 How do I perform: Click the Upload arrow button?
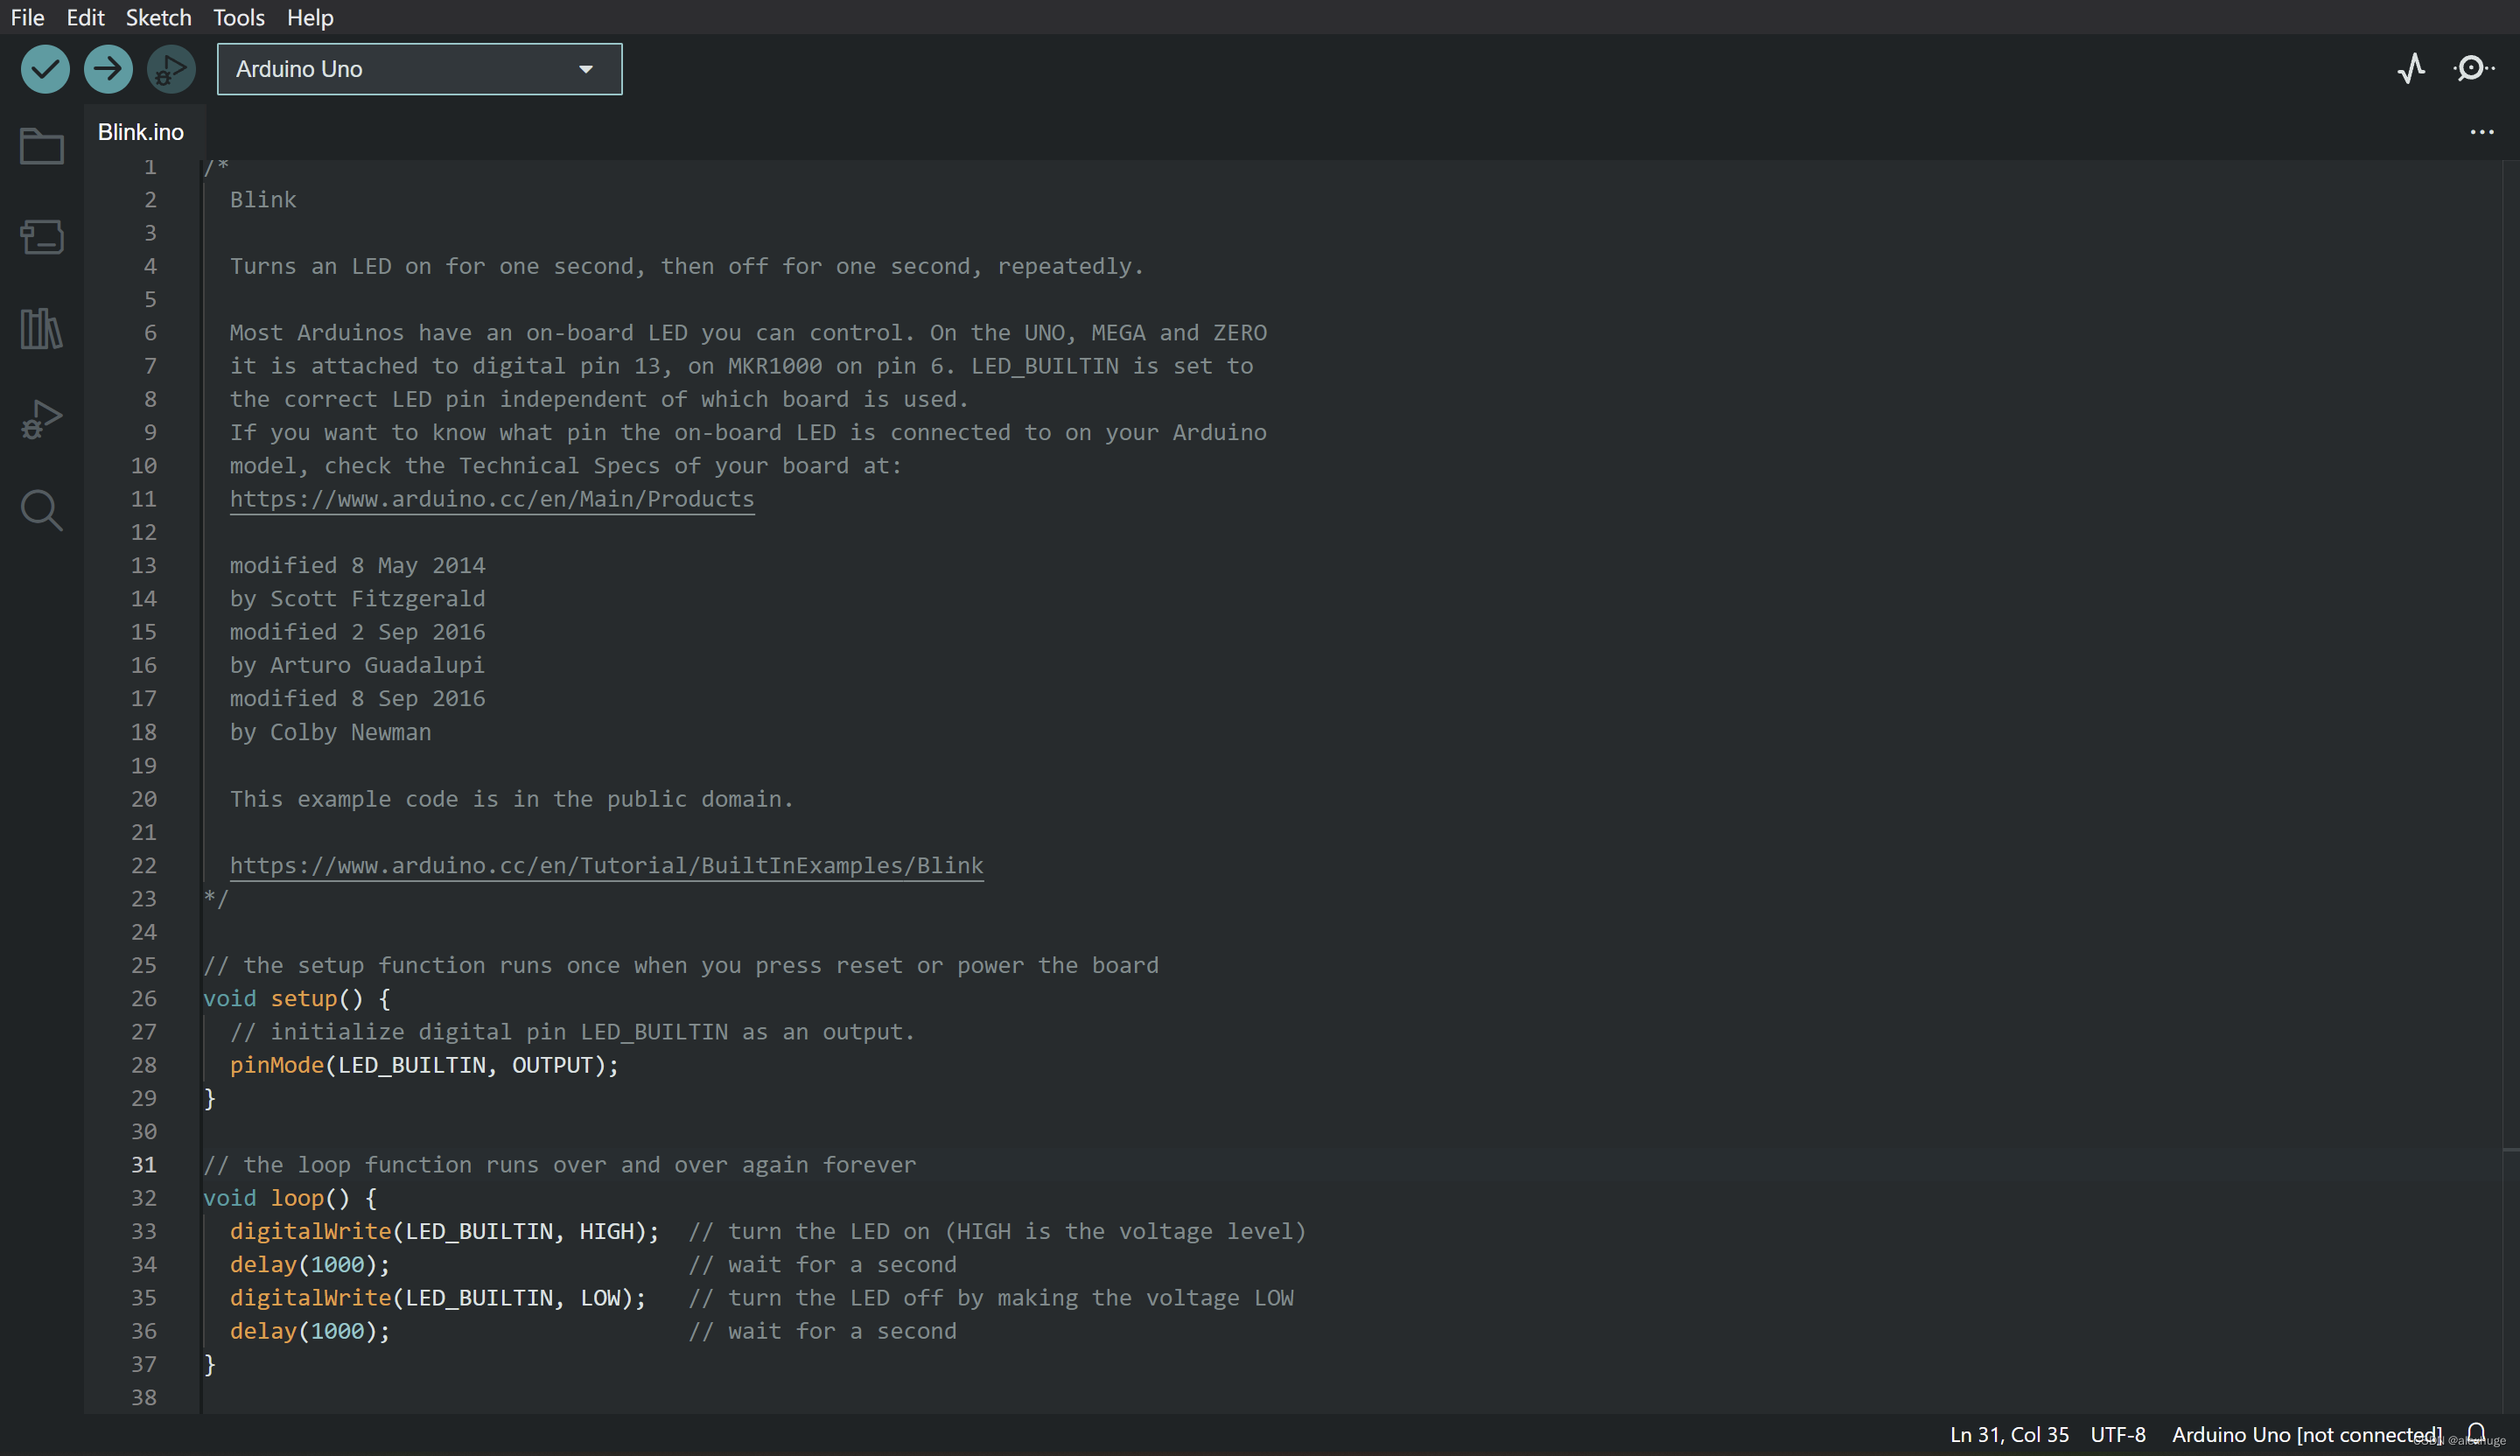point(108,69)
